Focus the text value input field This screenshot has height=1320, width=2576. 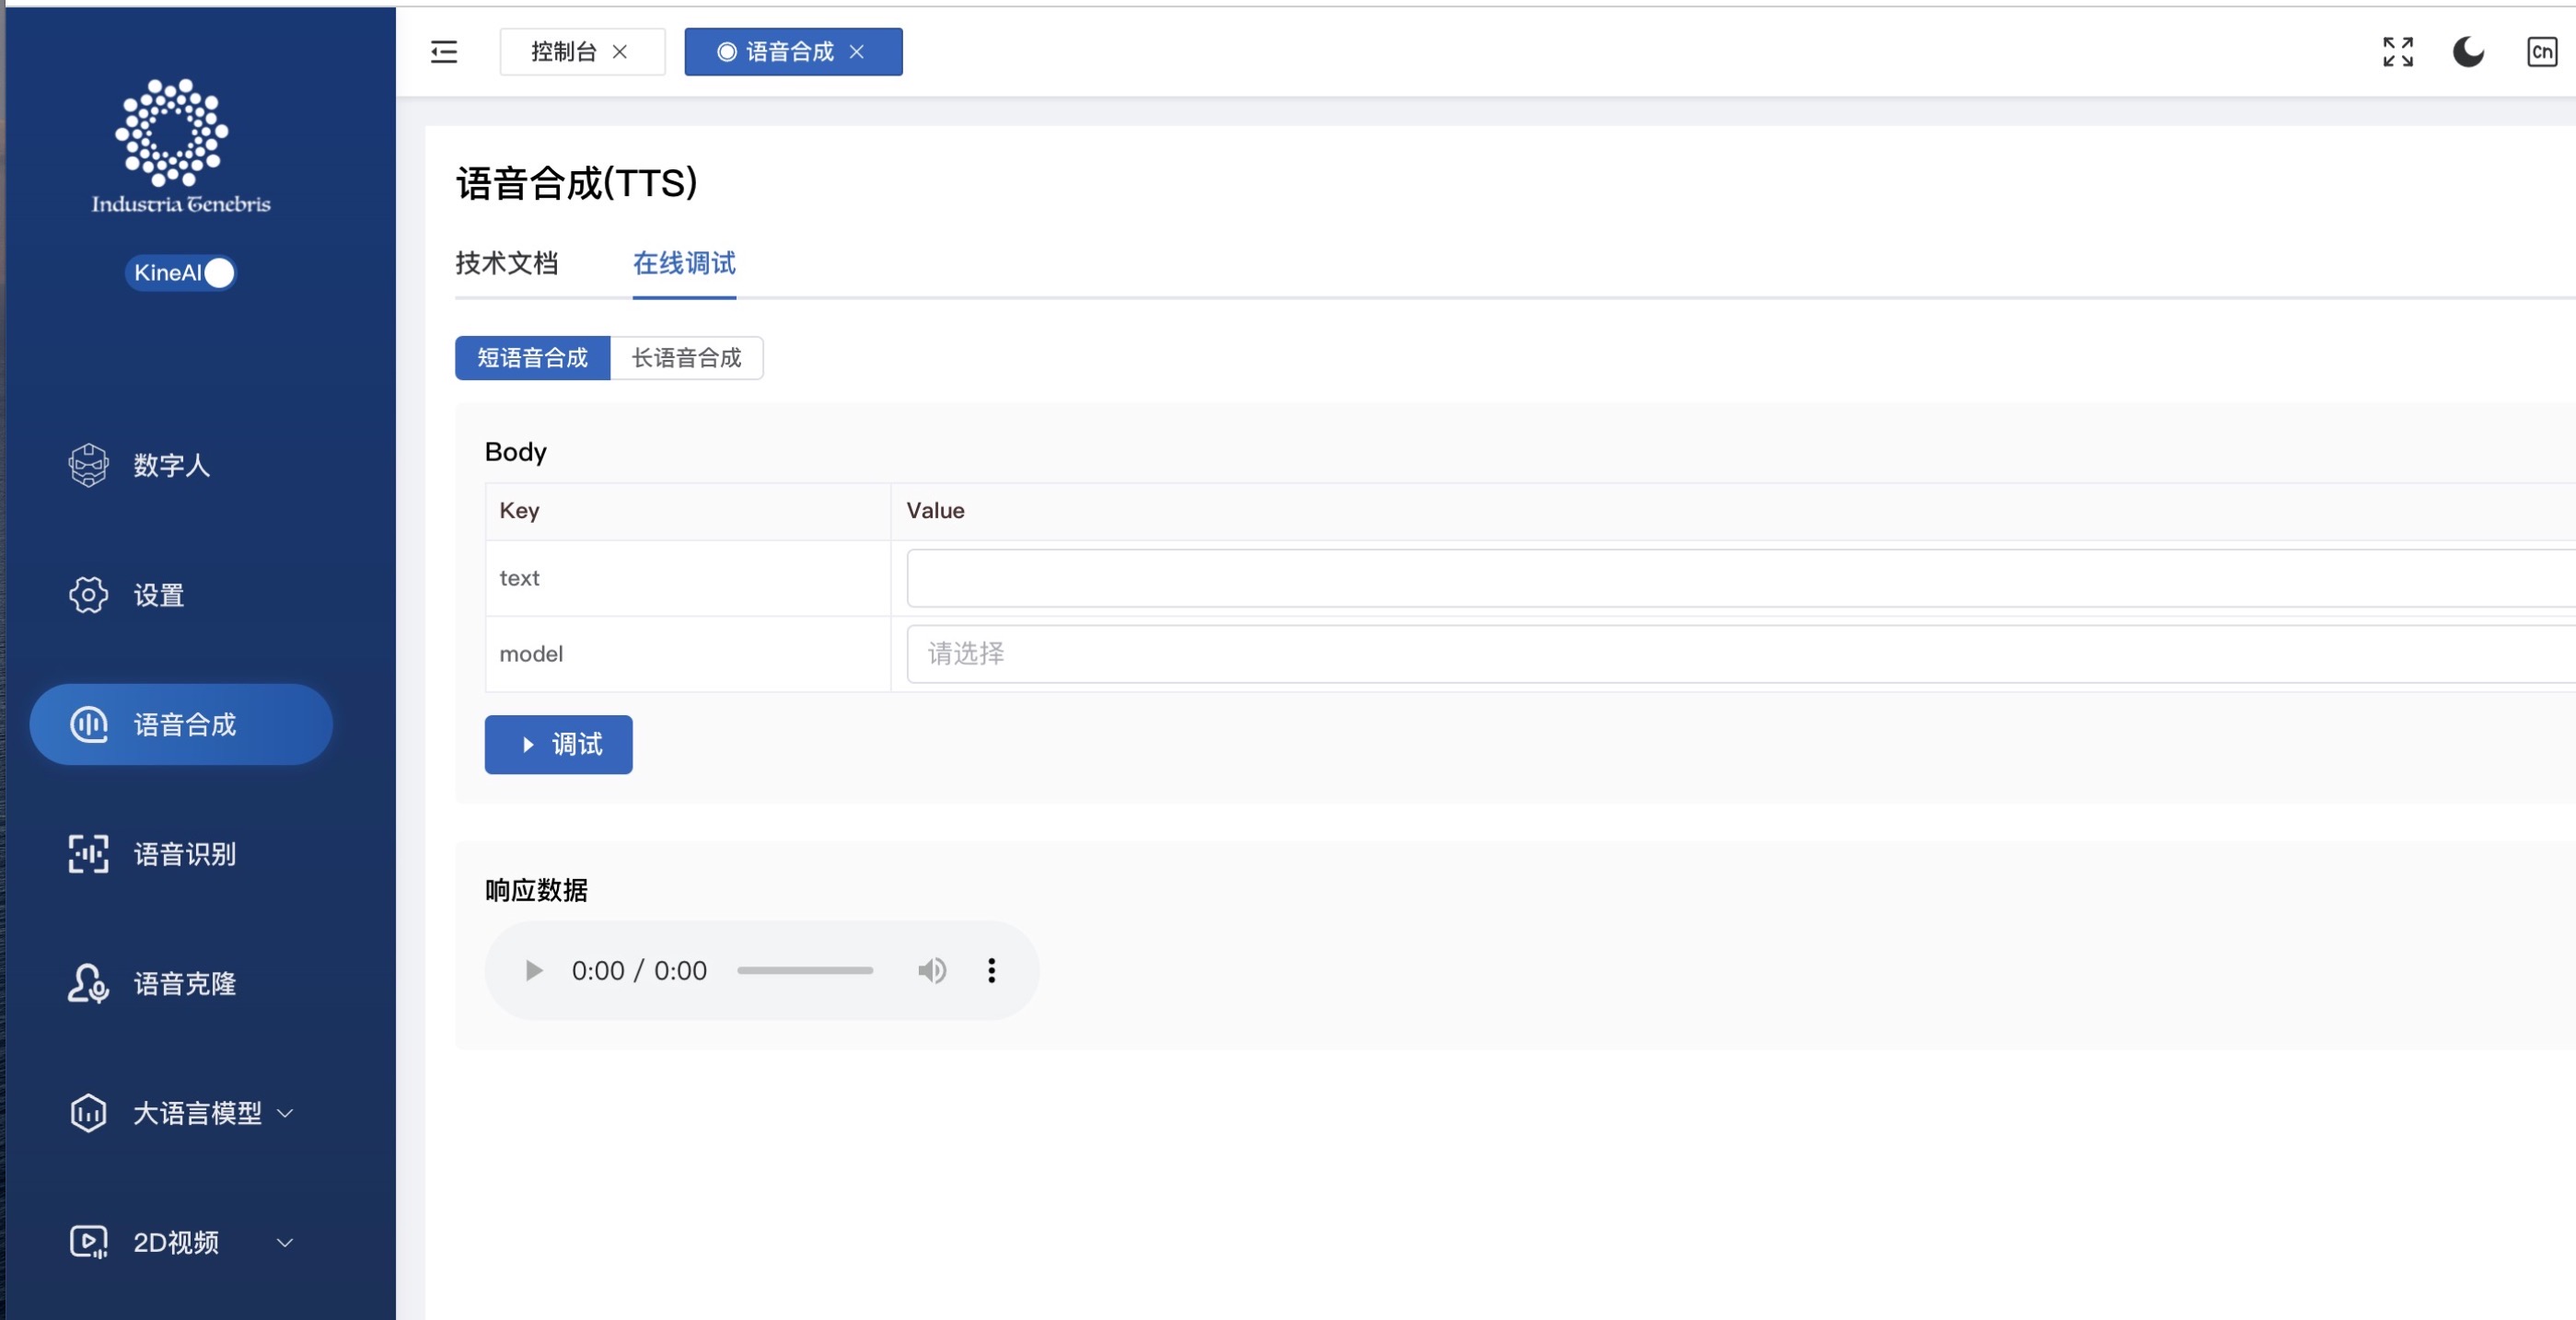[1740, 578]
